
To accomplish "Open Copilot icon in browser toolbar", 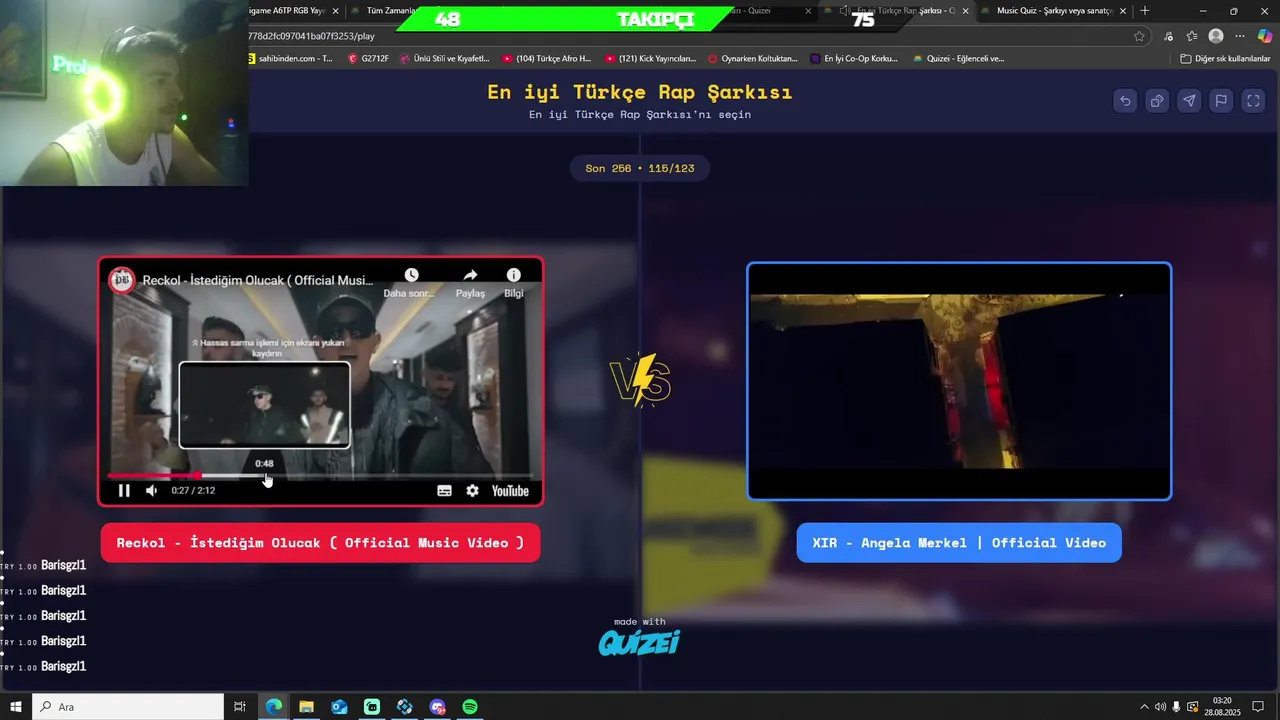I will 1265,36.
